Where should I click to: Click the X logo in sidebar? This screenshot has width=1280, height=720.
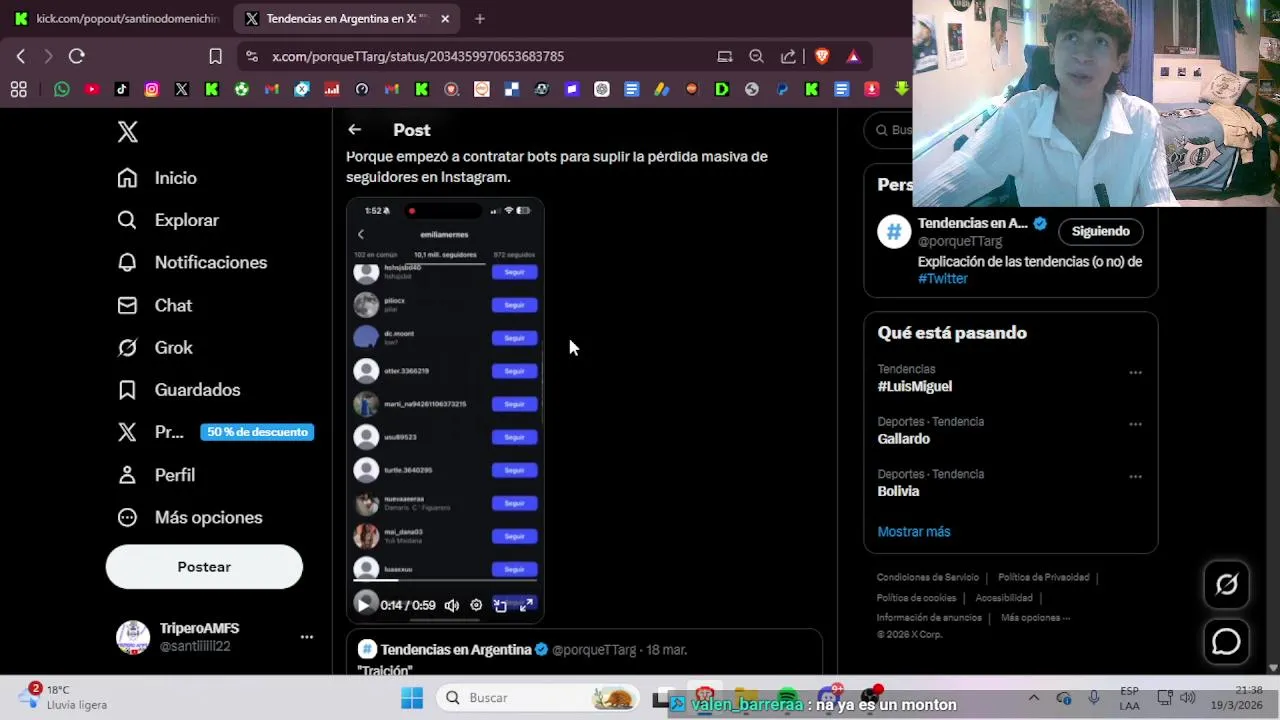128,132
